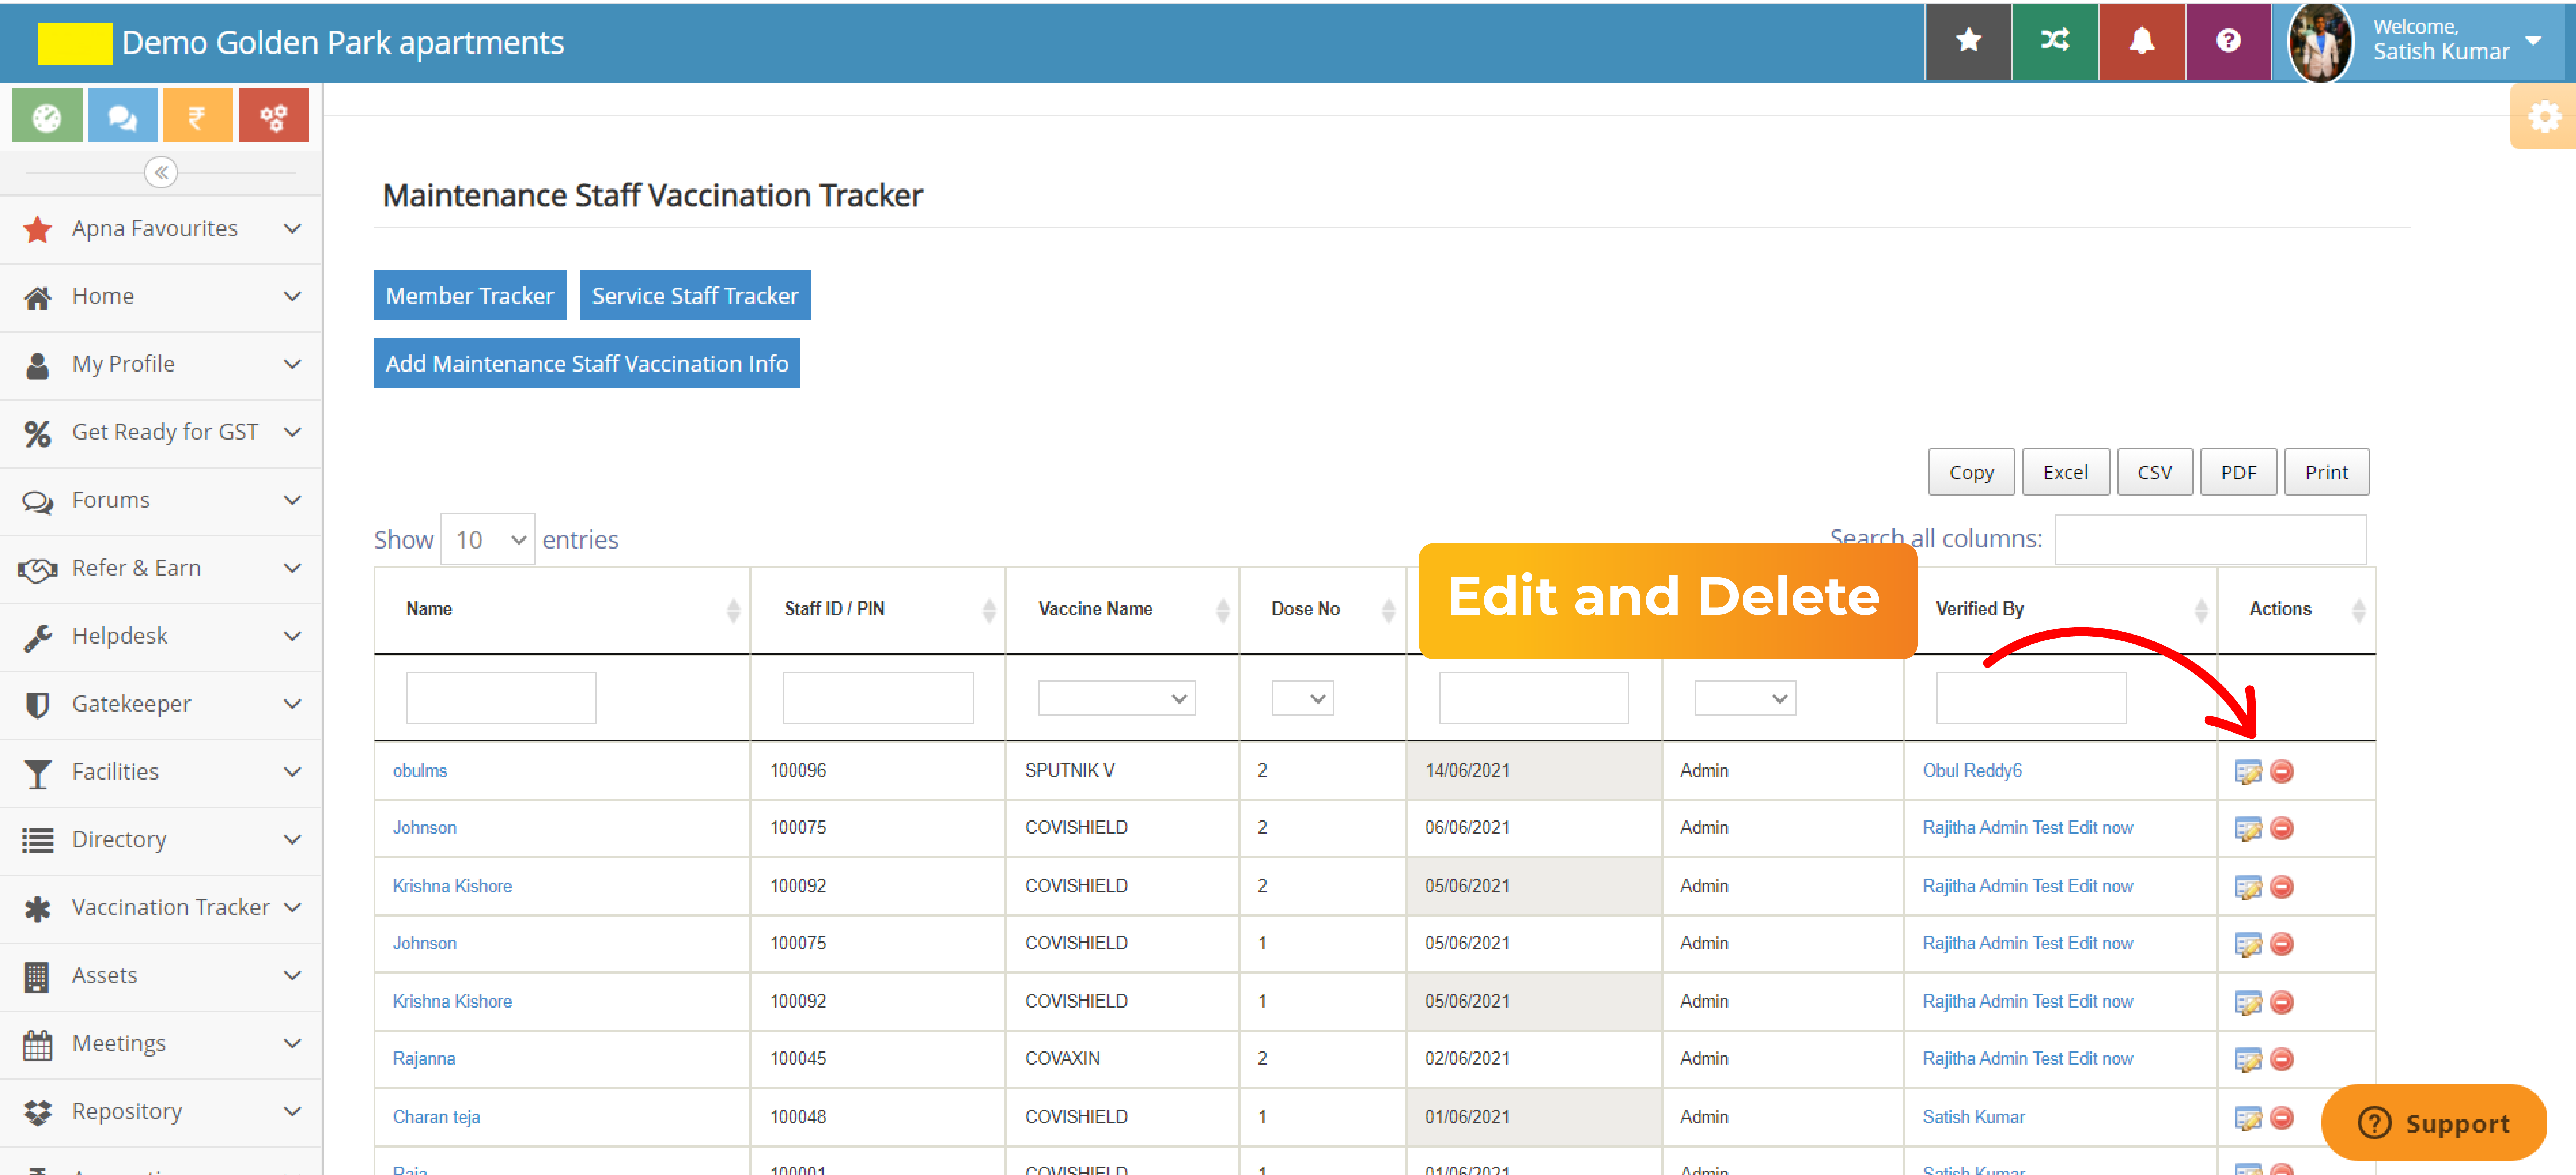
Task: Click the Helpdesk chevron arrow
Action: click(x=292, y=636)
